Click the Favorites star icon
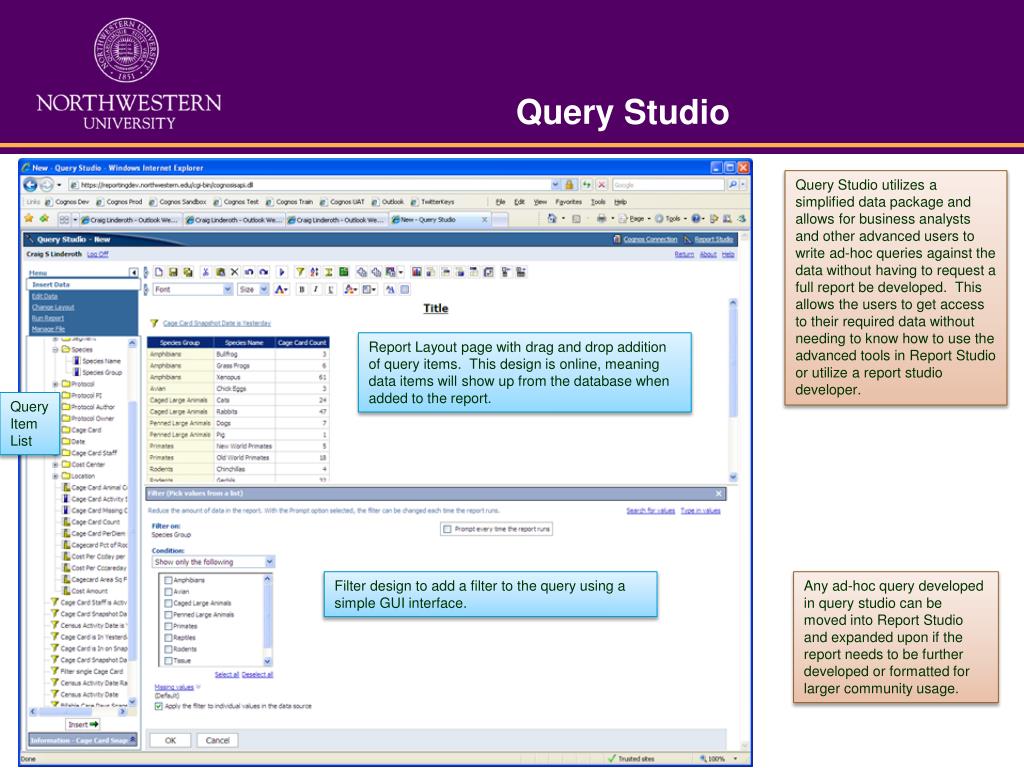The image size is (1024, 768). [x=29, y=219]
